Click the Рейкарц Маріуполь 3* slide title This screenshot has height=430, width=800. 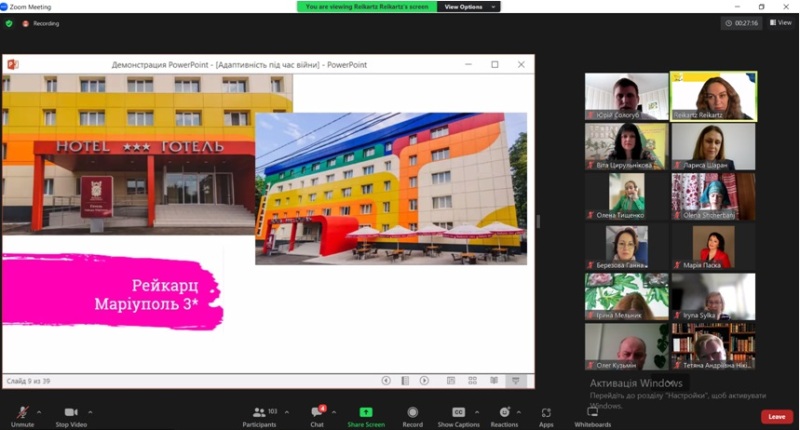point(146,294)
